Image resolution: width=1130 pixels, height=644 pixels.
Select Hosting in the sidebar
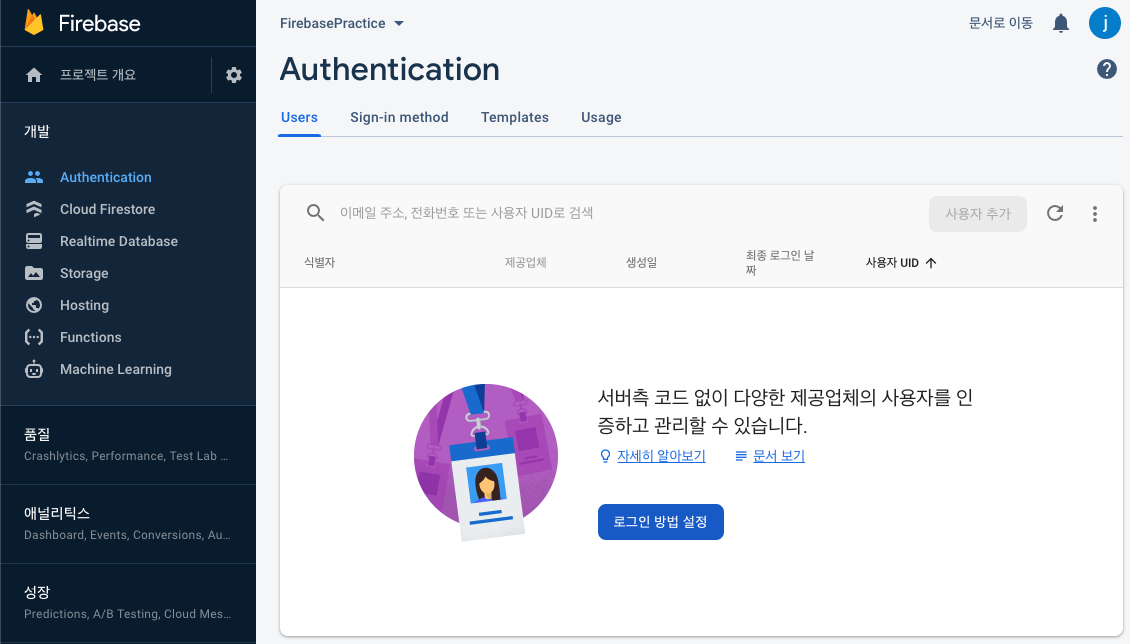tap(84, 305)
